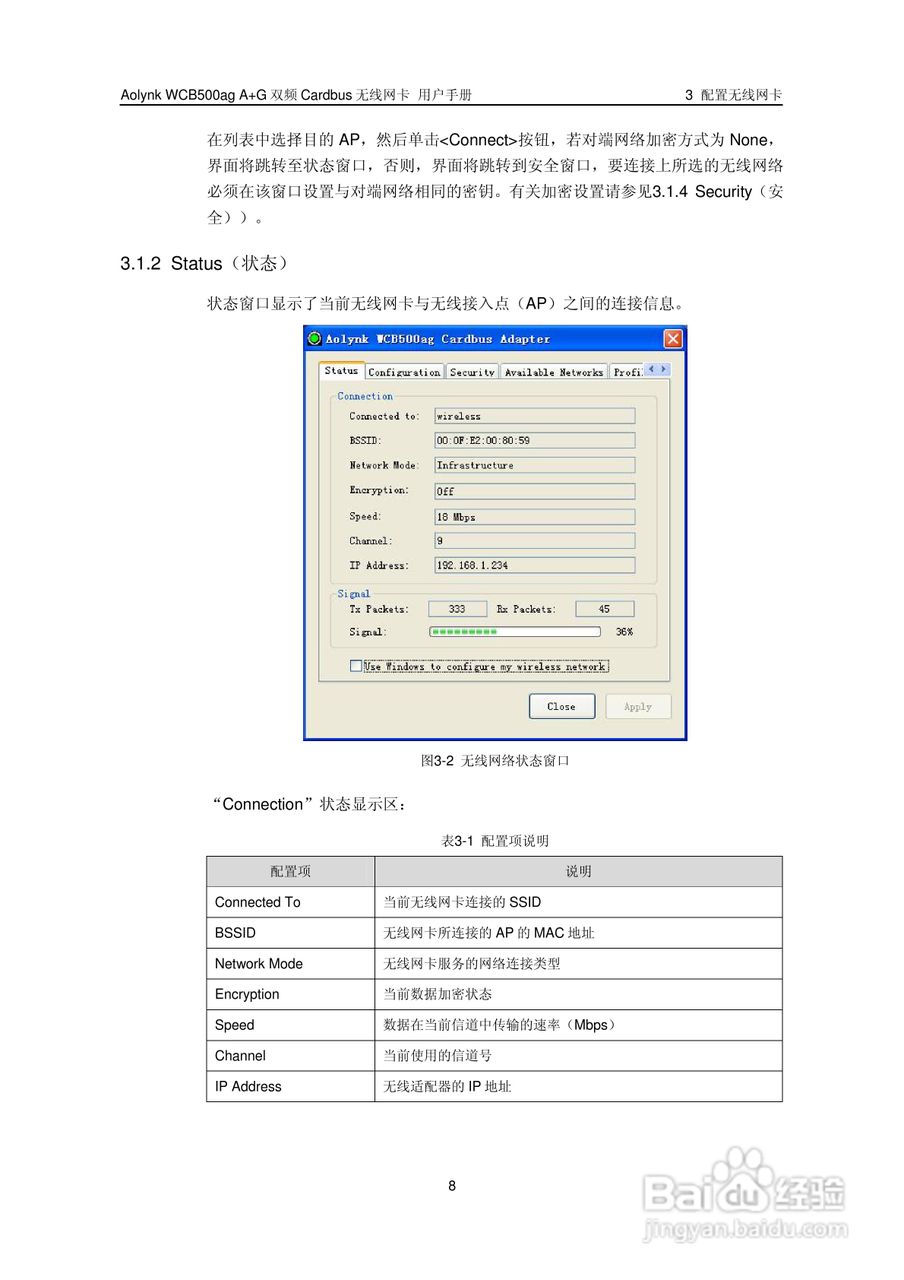Screen dimensions: 904x1280
Task: Click the Connected To table cell
Action: tap(291, 902)
